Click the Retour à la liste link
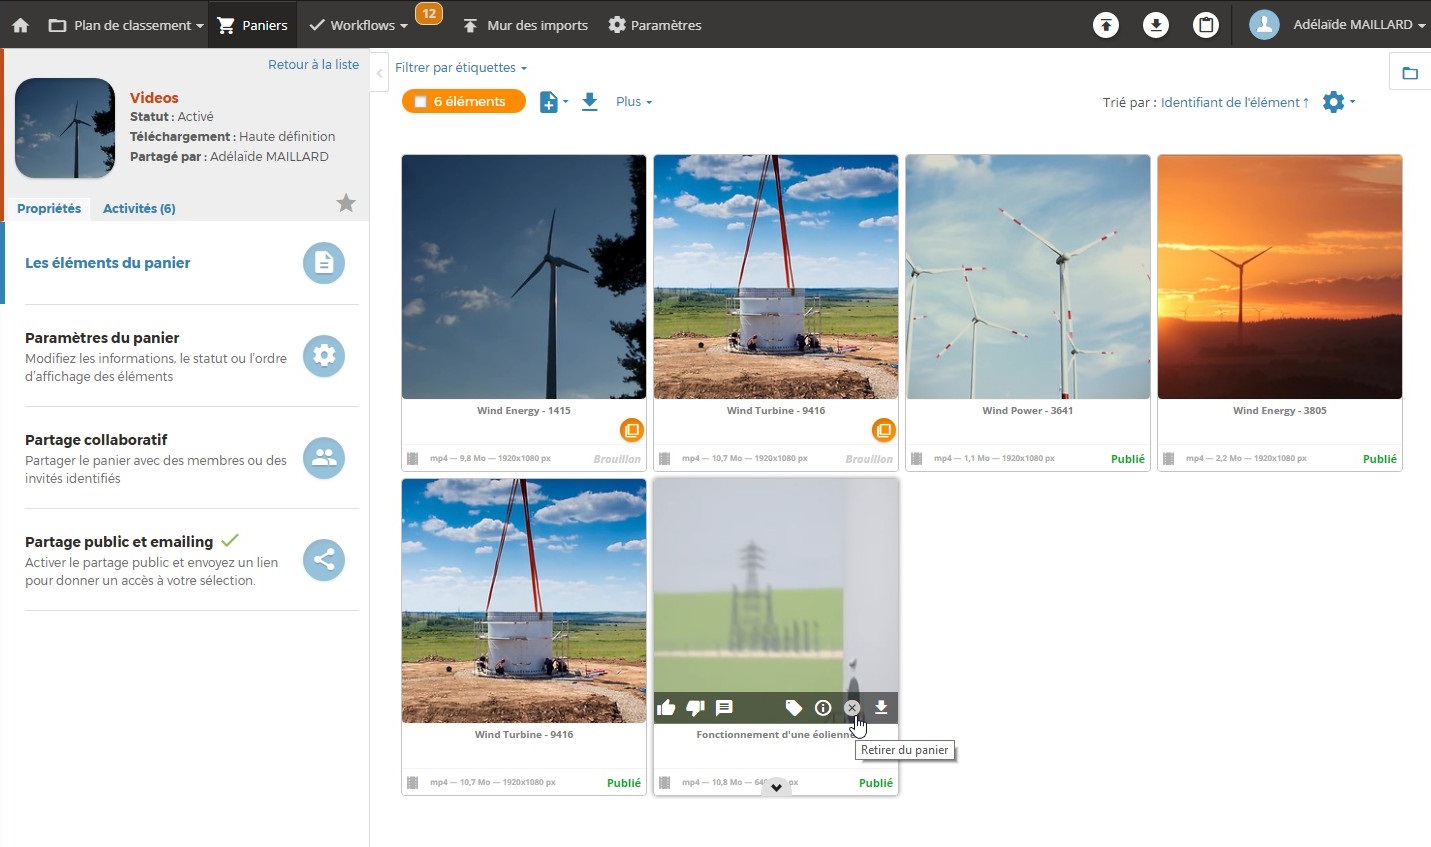1431x847 pixels. click(313, 64)
